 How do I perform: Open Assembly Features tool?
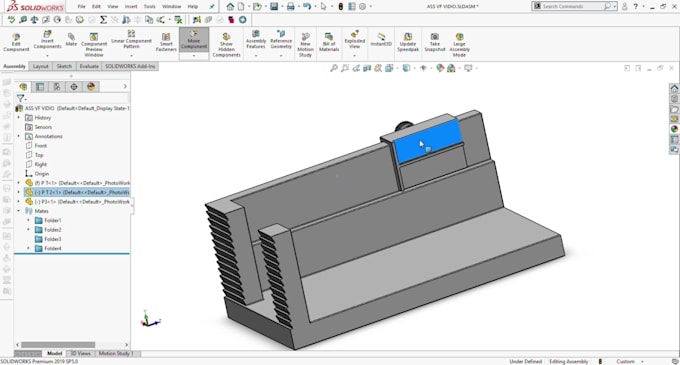pyautogui.click(x=256, y=39)
